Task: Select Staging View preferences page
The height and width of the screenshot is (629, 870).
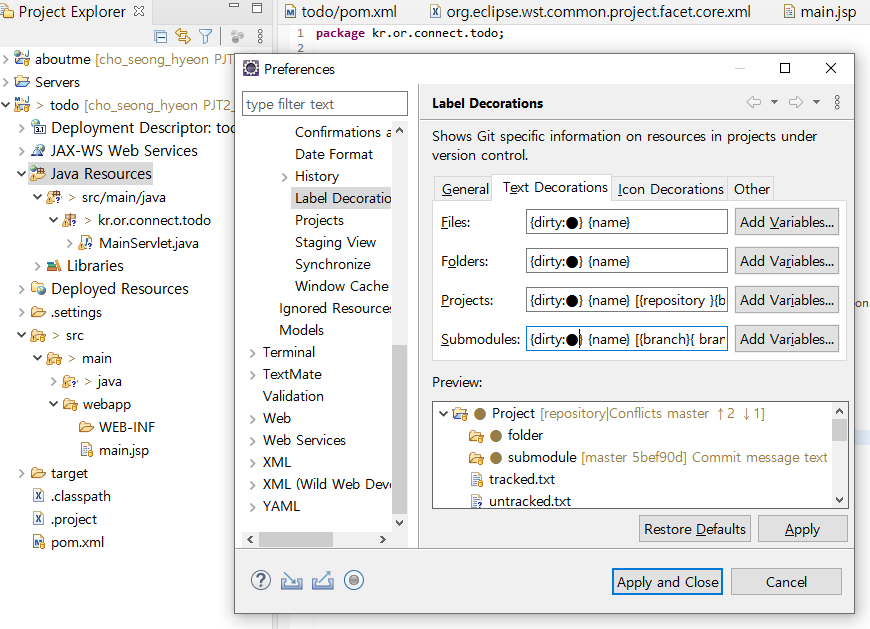Action: 335,242
